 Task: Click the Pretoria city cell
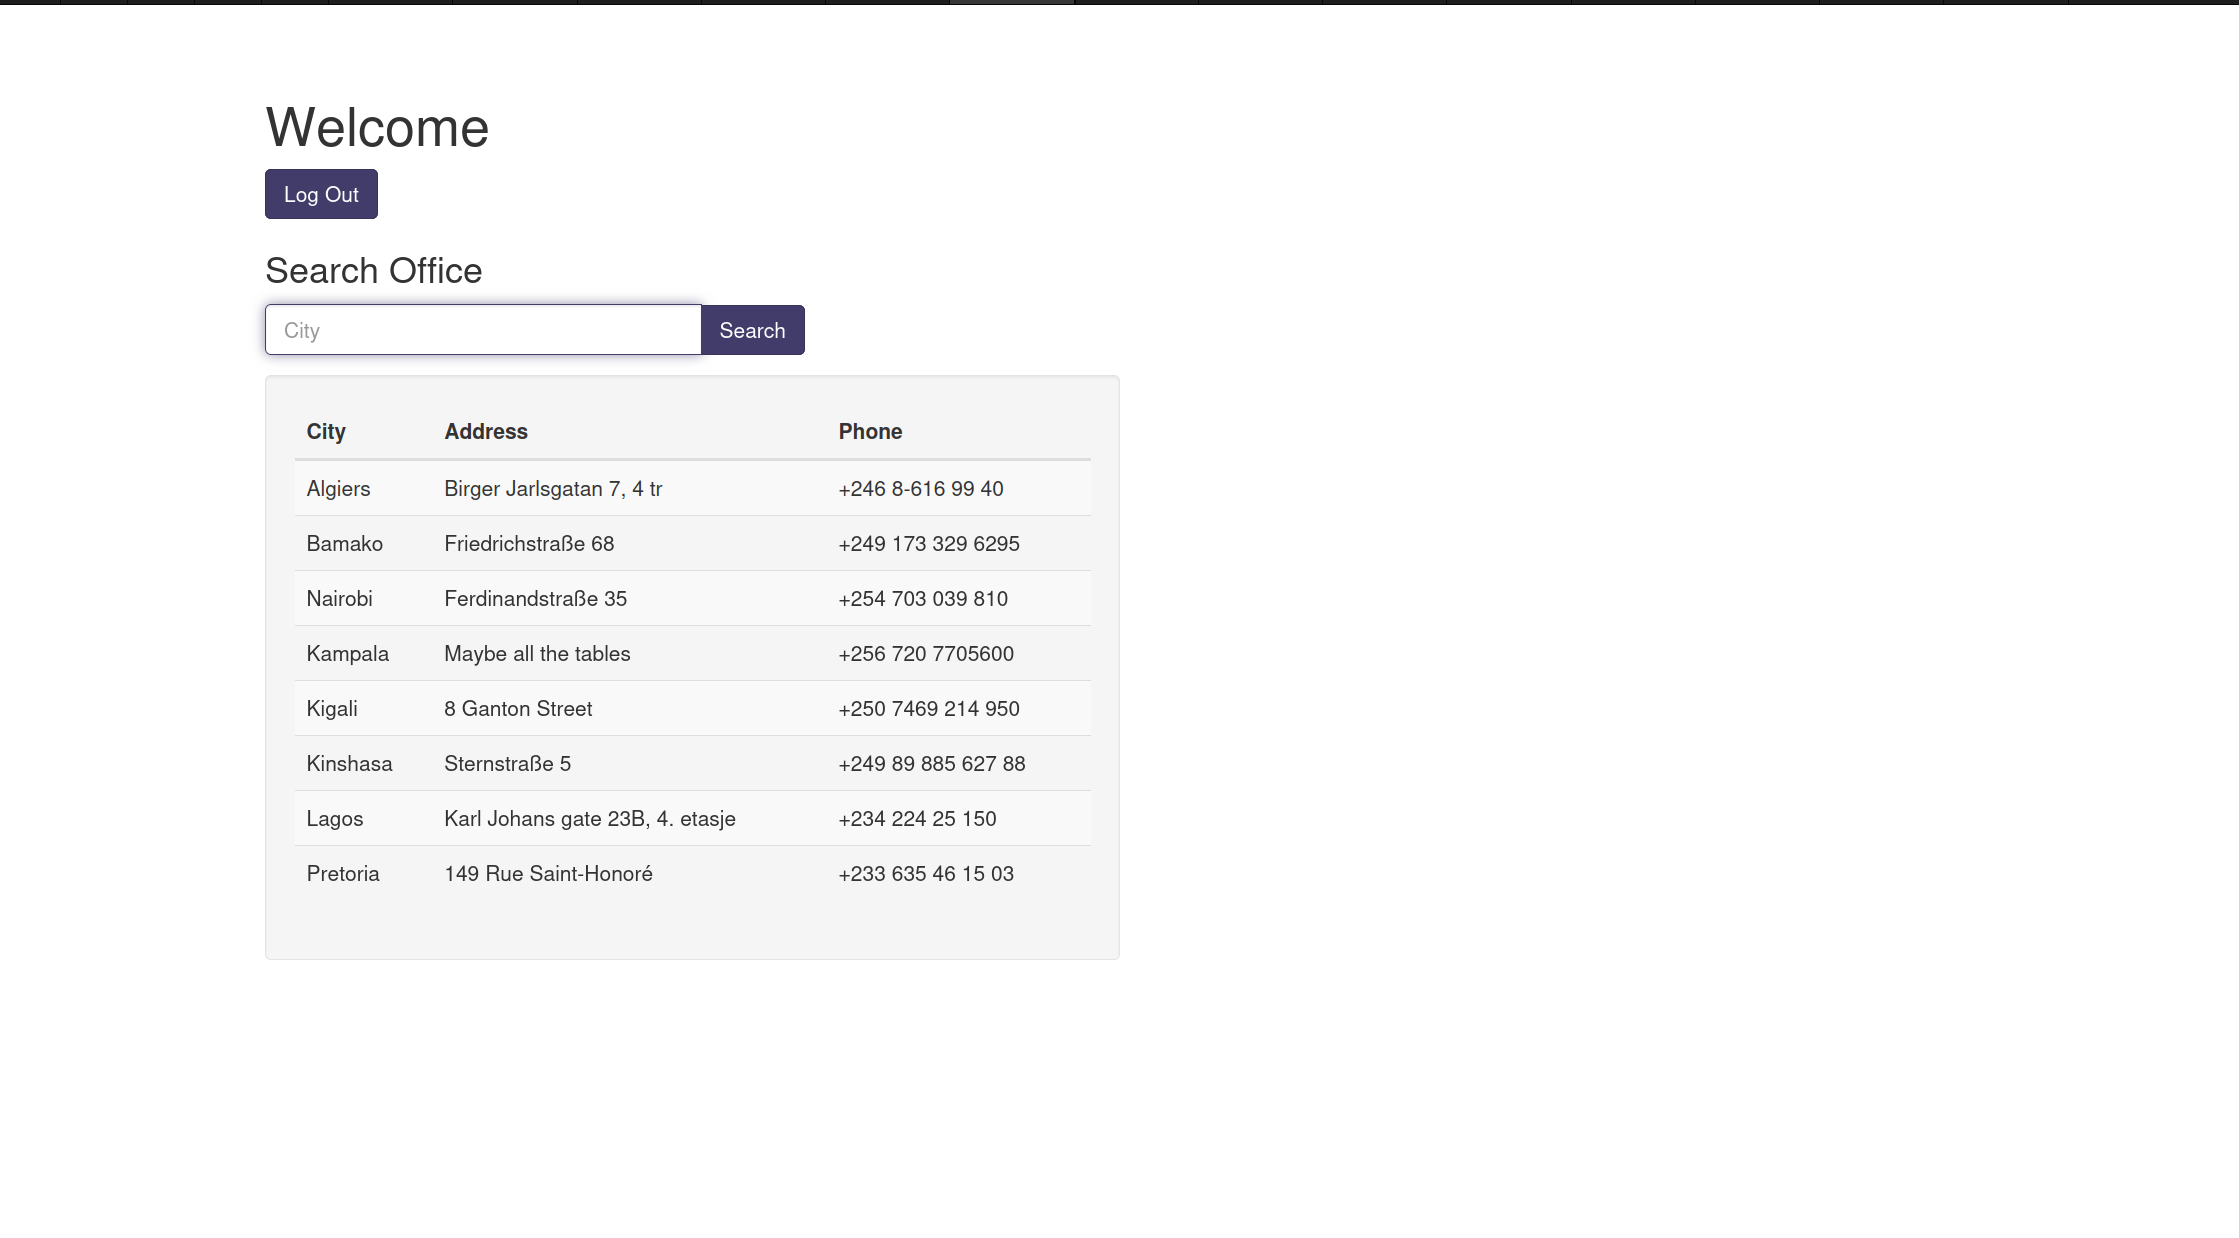click(343, 874)
